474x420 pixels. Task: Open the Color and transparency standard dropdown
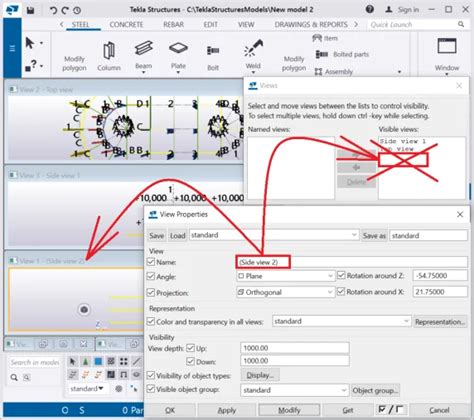pos(341,321)
